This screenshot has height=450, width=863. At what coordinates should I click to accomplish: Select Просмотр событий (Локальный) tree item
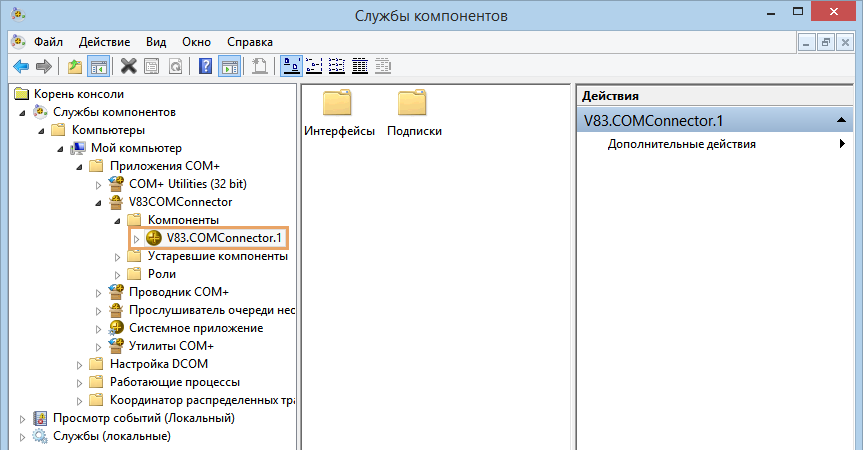143,418
